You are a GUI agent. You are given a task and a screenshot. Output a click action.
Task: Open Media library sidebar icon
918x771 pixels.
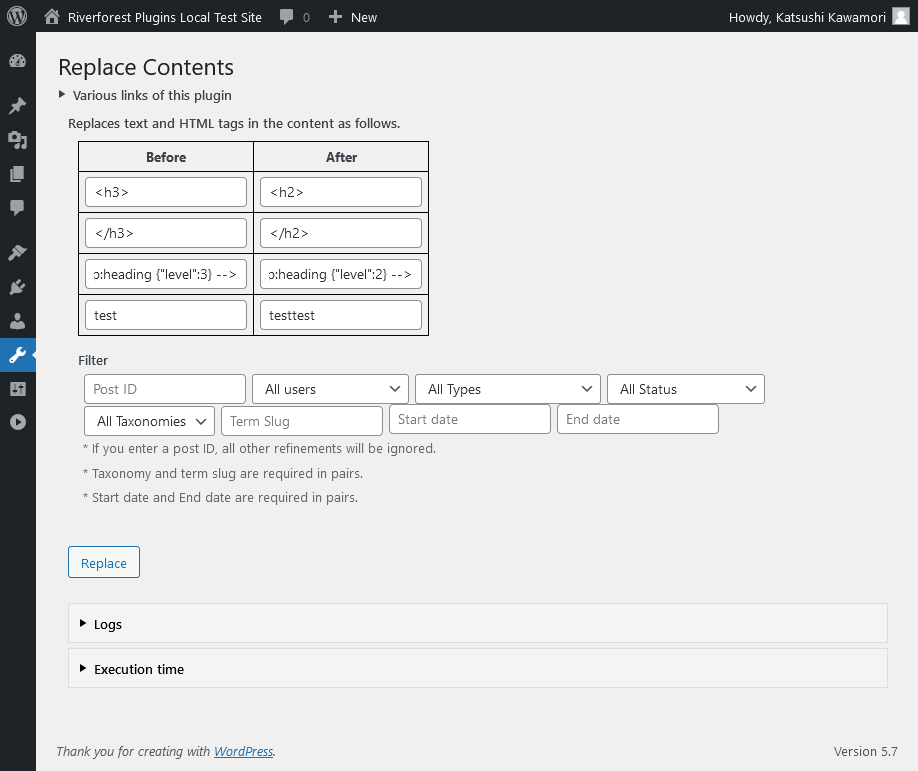click(x=18, y=140)
